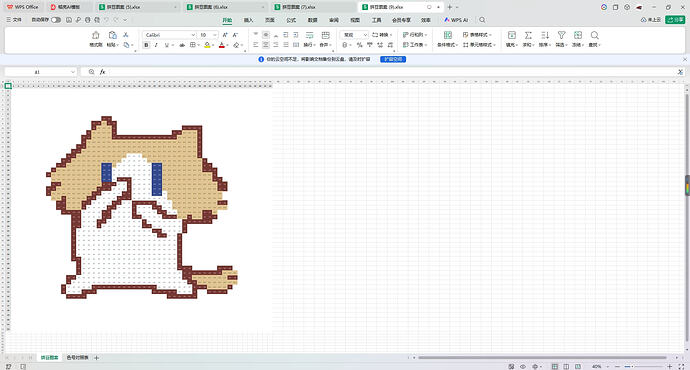
Task: Add a new sheet with plus button
Action: [96, 358]
